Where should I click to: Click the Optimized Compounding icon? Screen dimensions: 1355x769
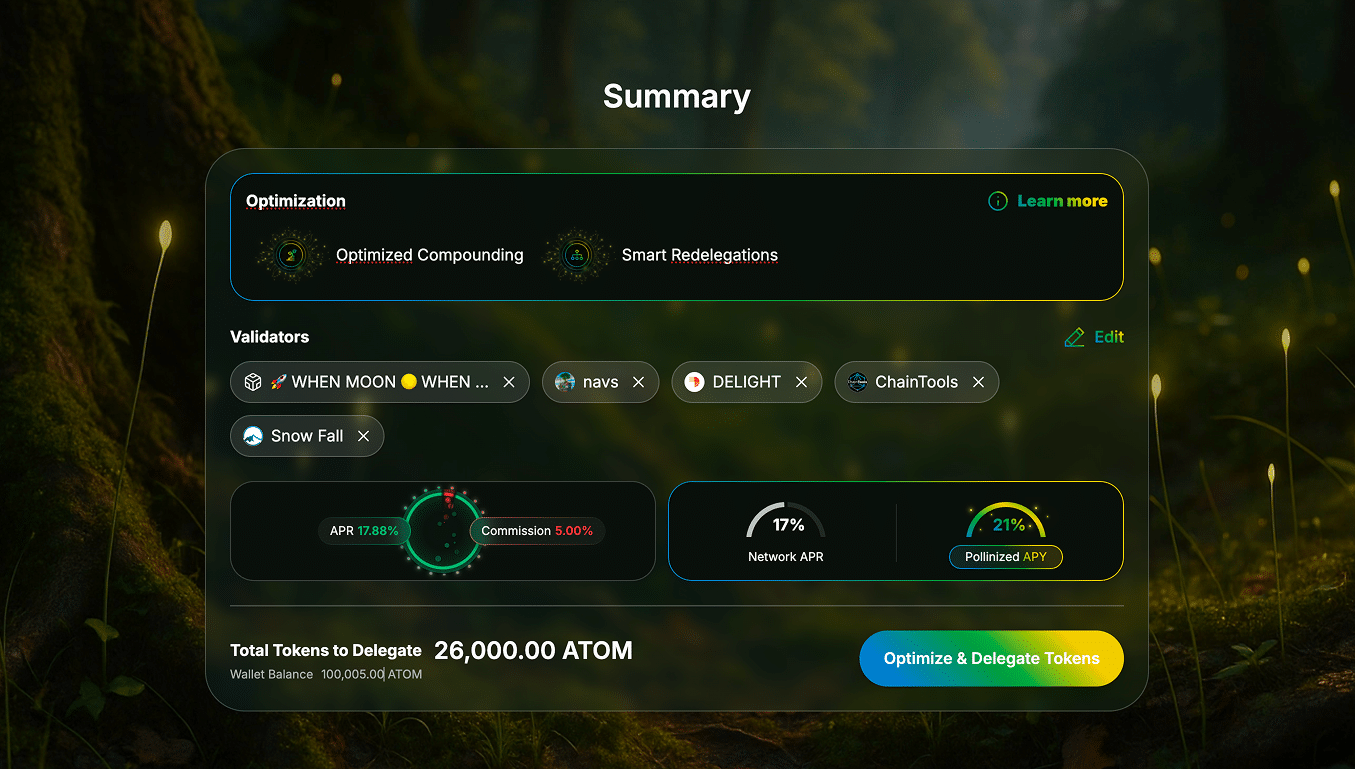(291, 255)
